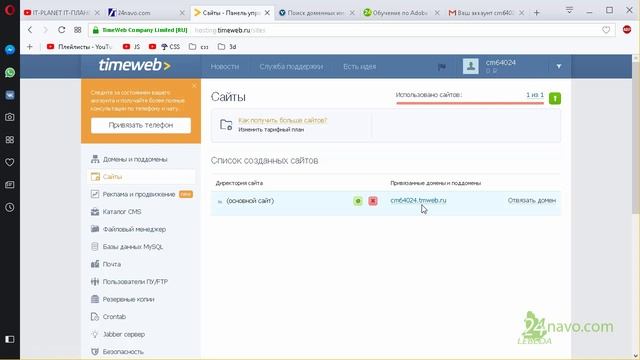Click the Speed Dial button beside reload
640x360 pixels.
(78, 30)
